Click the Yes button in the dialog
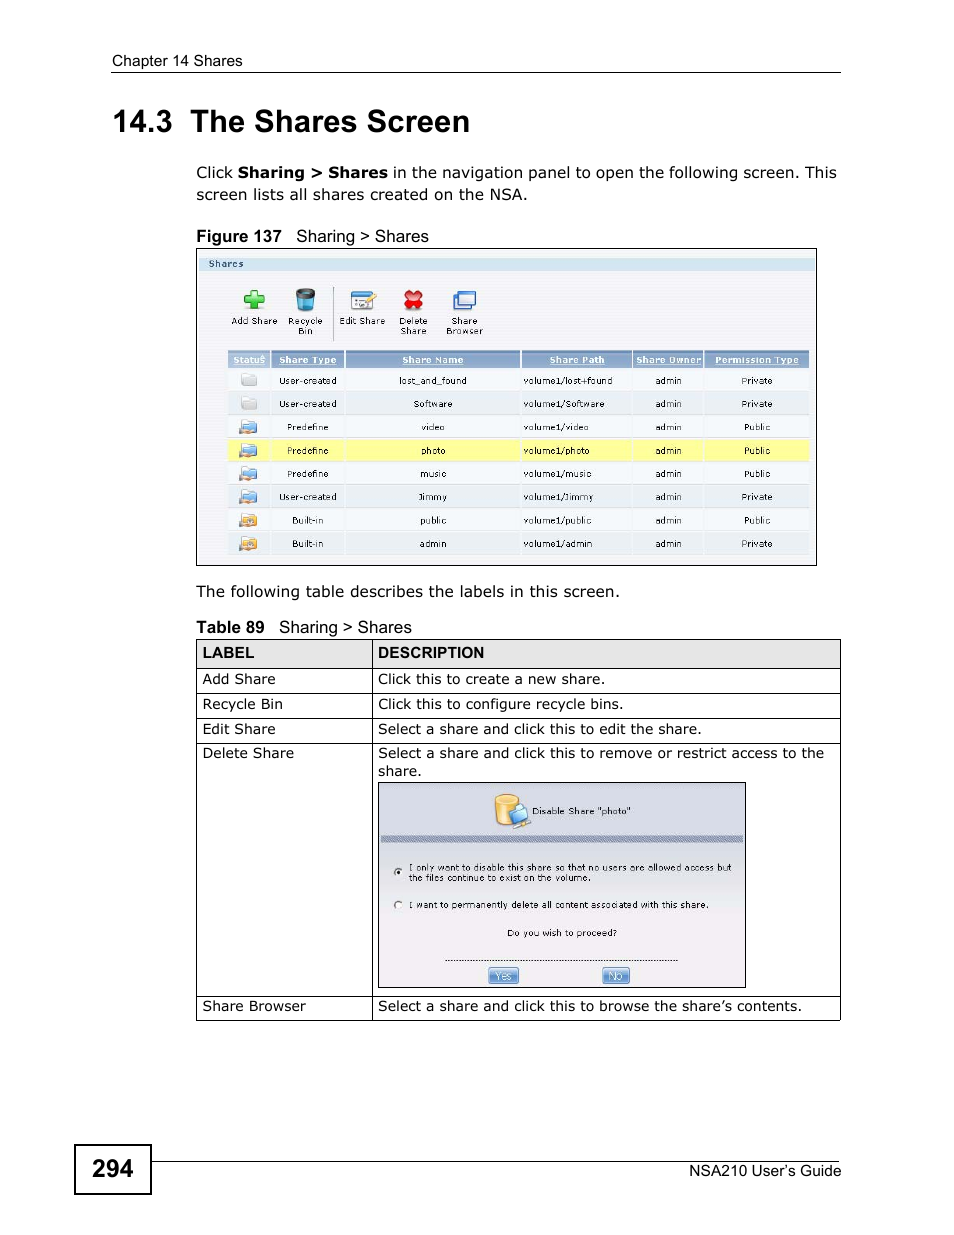 pyautogui.click(x=503, y=975)
